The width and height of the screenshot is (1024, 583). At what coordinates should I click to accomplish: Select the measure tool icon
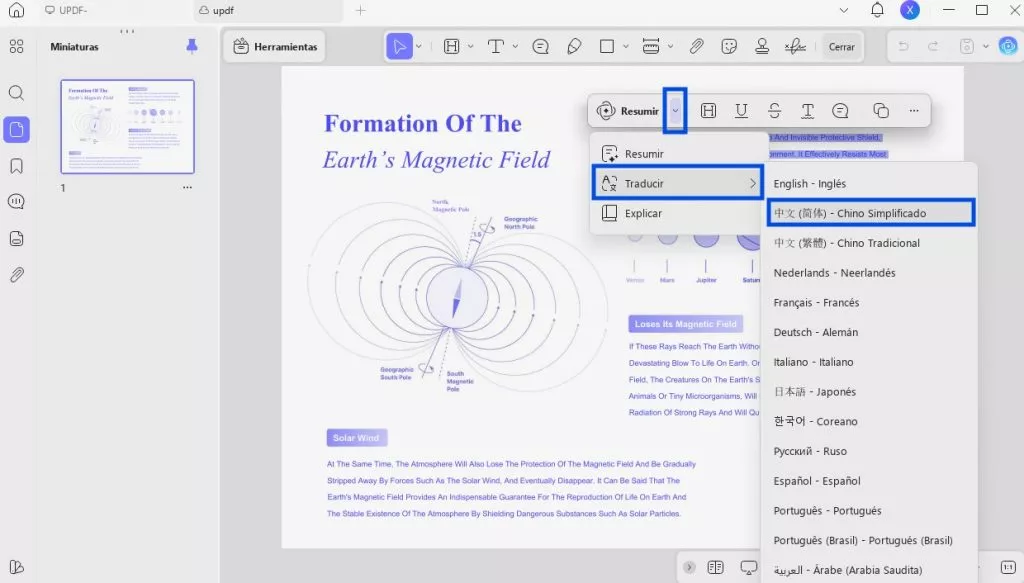[651, 46]
